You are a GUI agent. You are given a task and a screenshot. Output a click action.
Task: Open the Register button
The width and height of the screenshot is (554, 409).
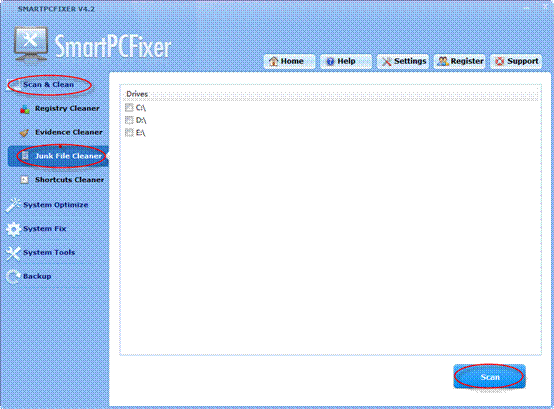[x=460, y=61]
